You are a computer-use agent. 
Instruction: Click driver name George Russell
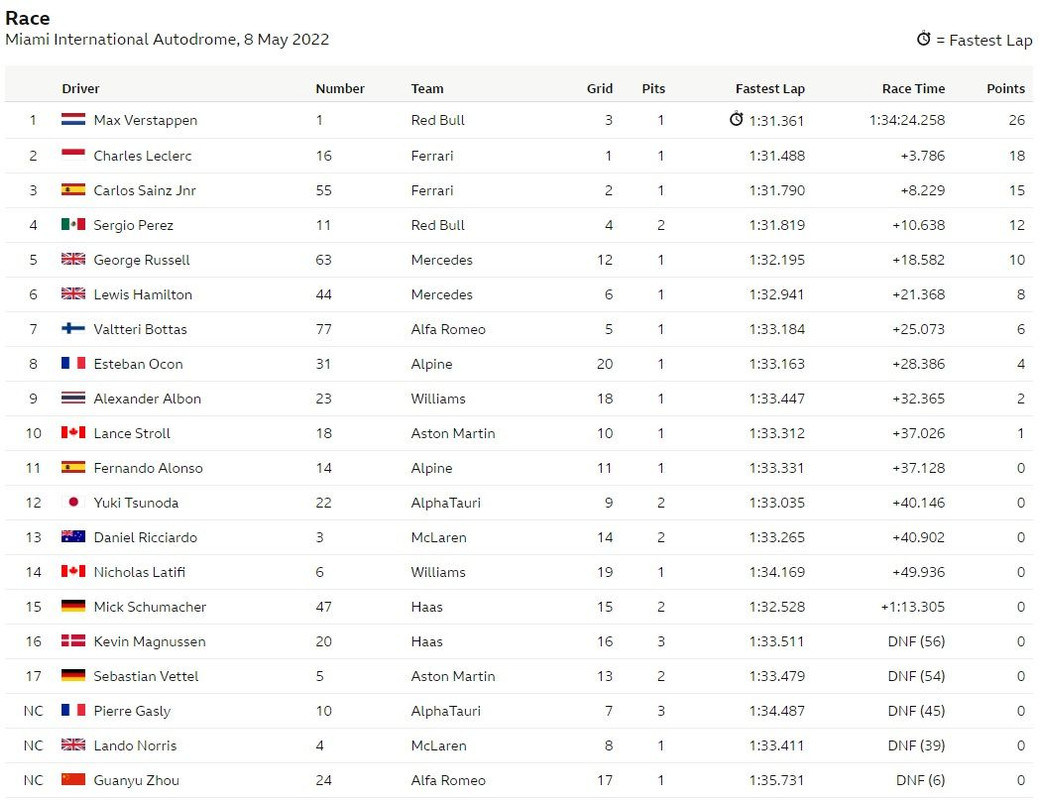click(x=141, y=260)
